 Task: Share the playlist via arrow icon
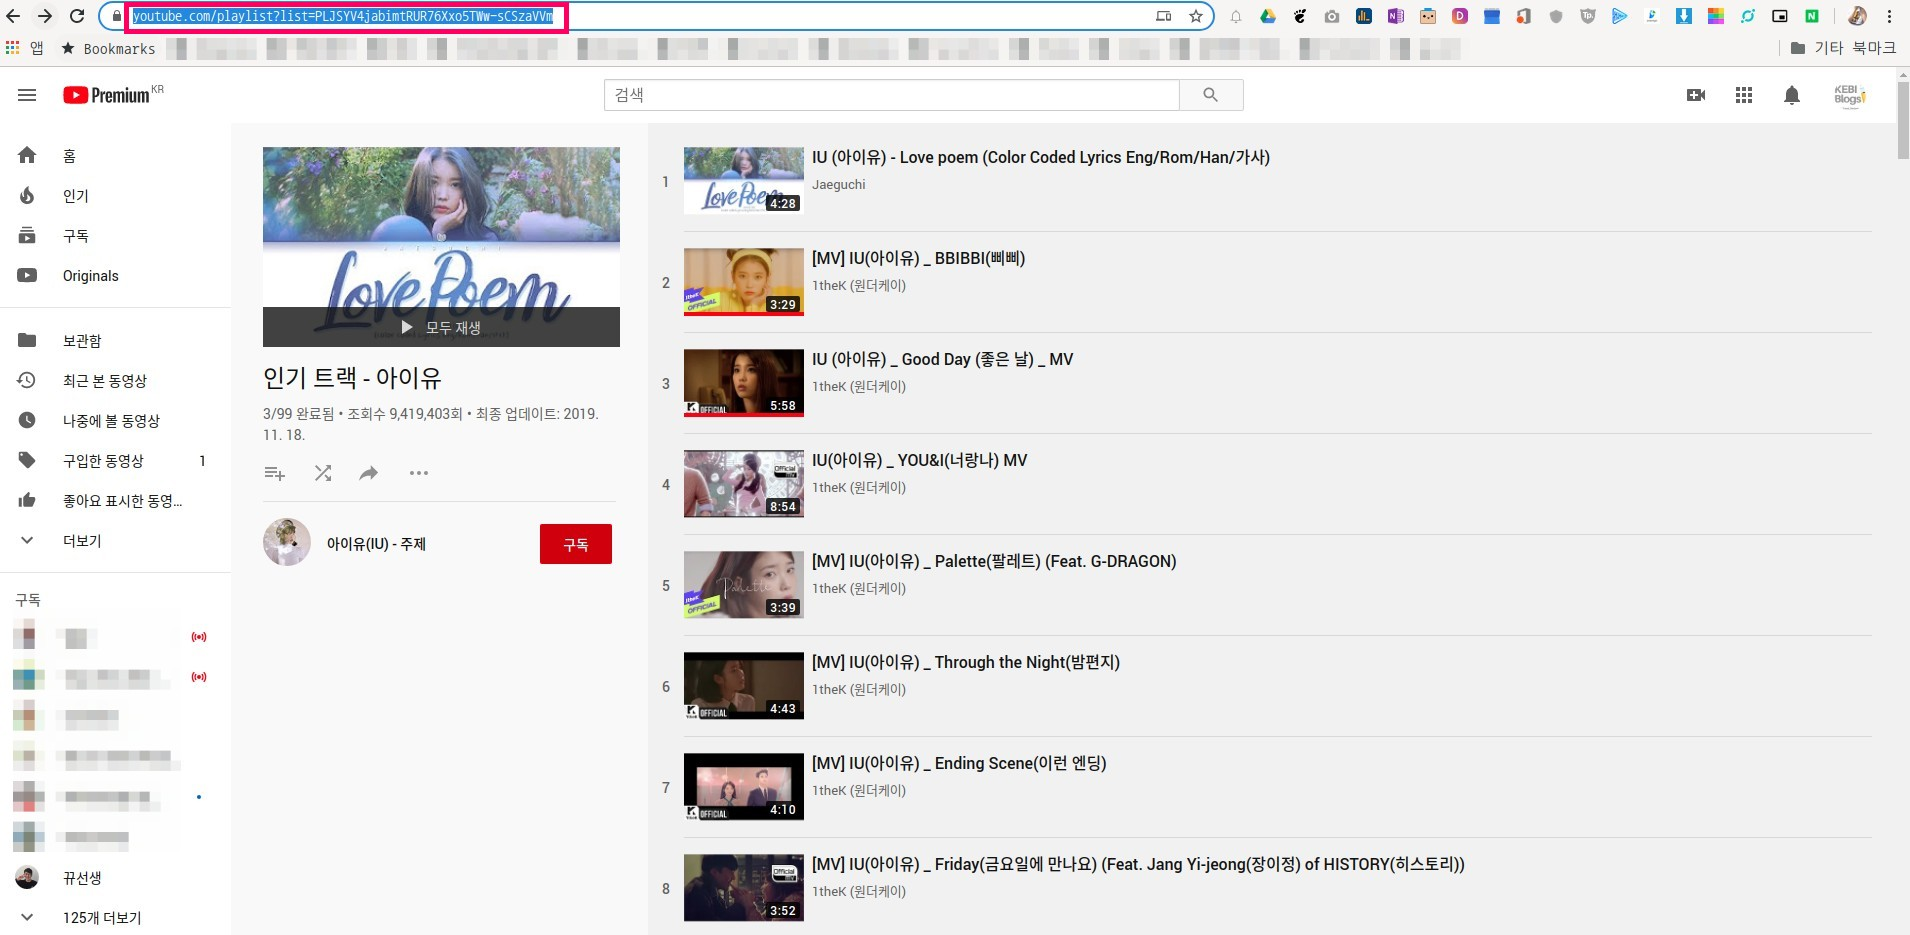tap(369, 473)
